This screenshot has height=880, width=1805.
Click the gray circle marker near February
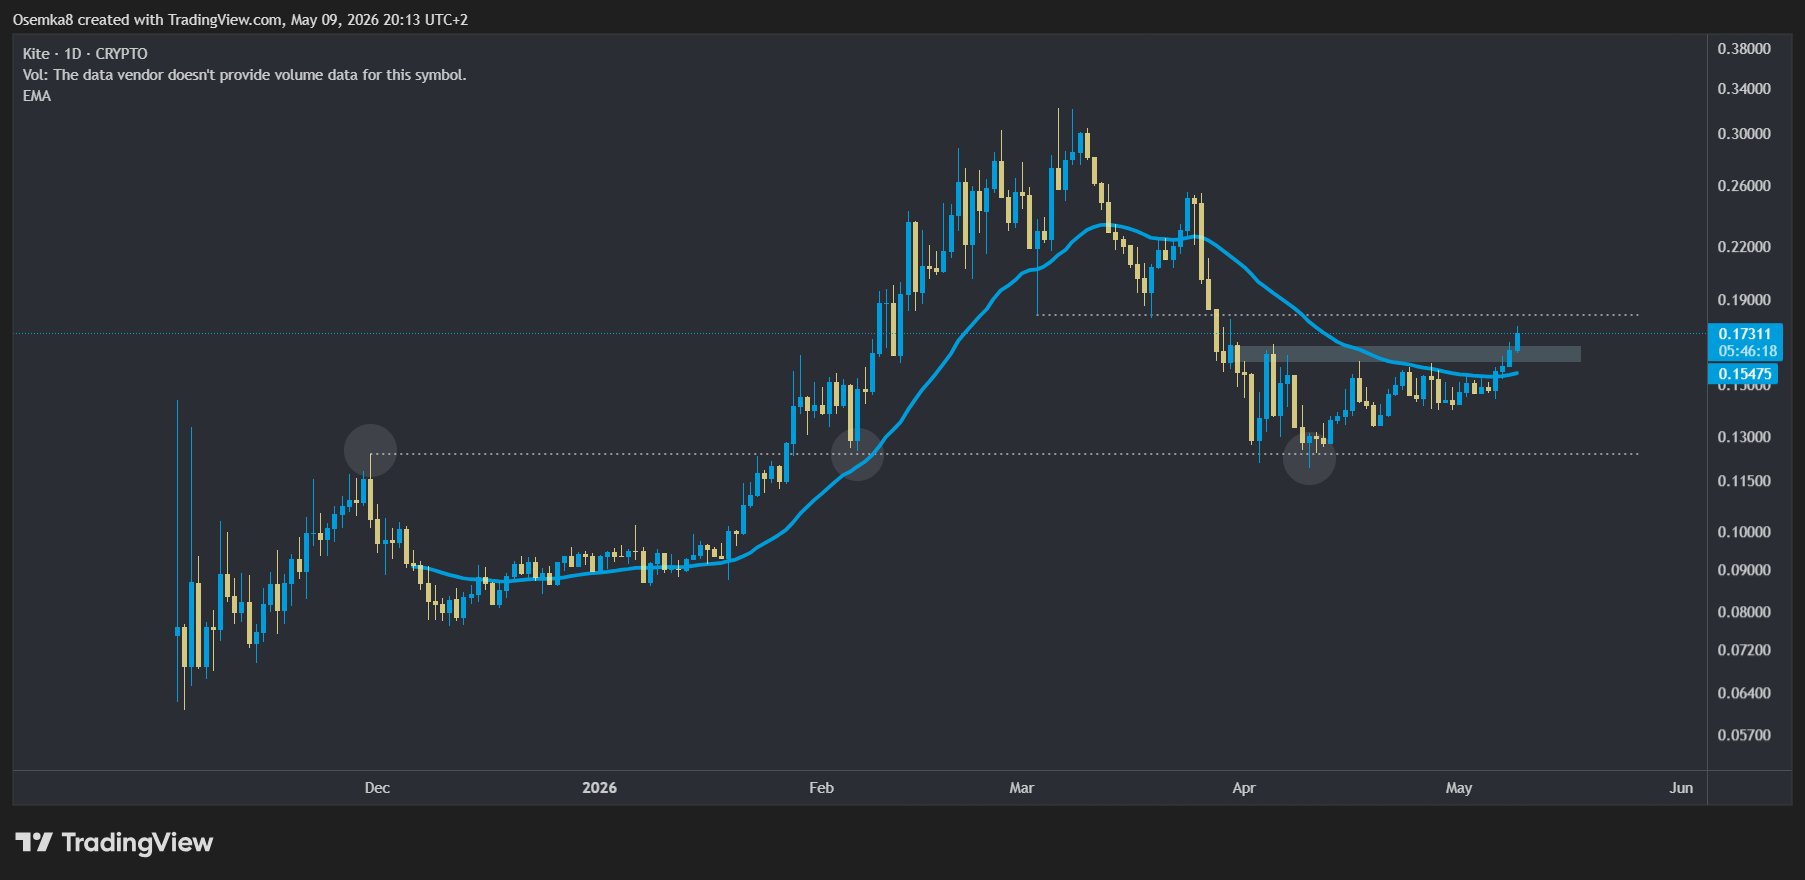857,454
